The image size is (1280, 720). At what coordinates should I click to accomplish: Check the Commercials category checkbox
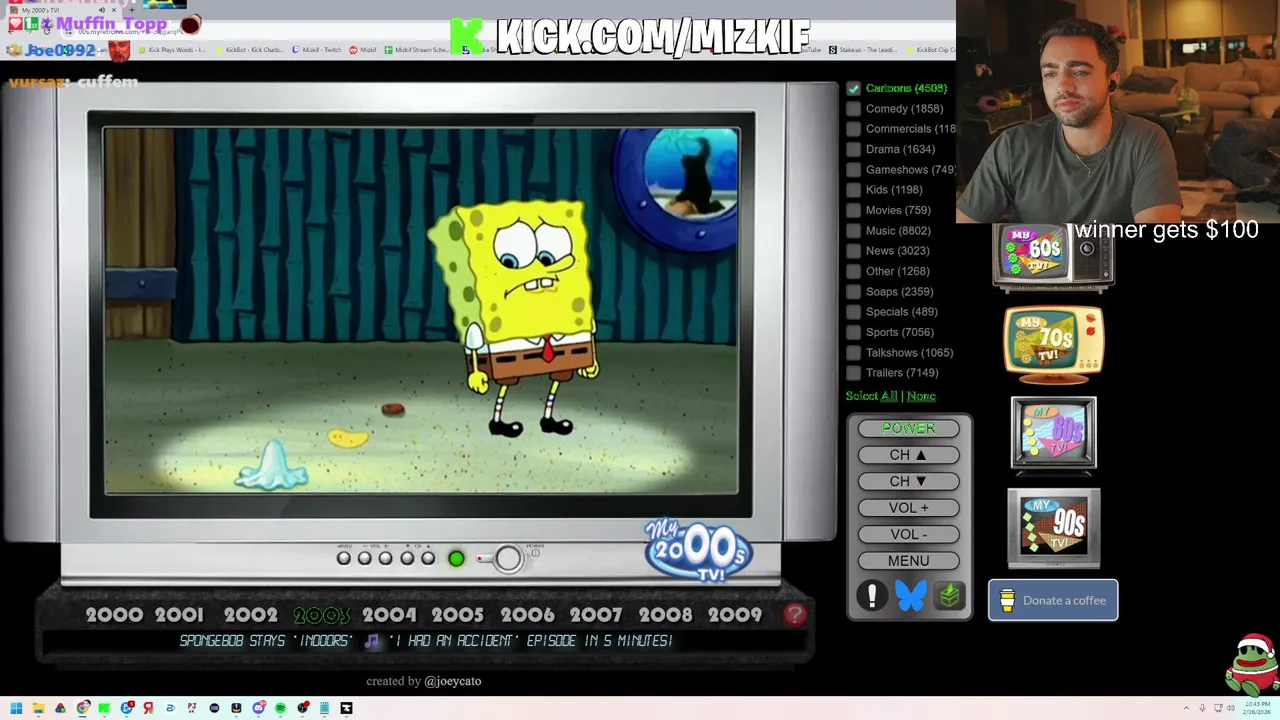pos(853,129)
